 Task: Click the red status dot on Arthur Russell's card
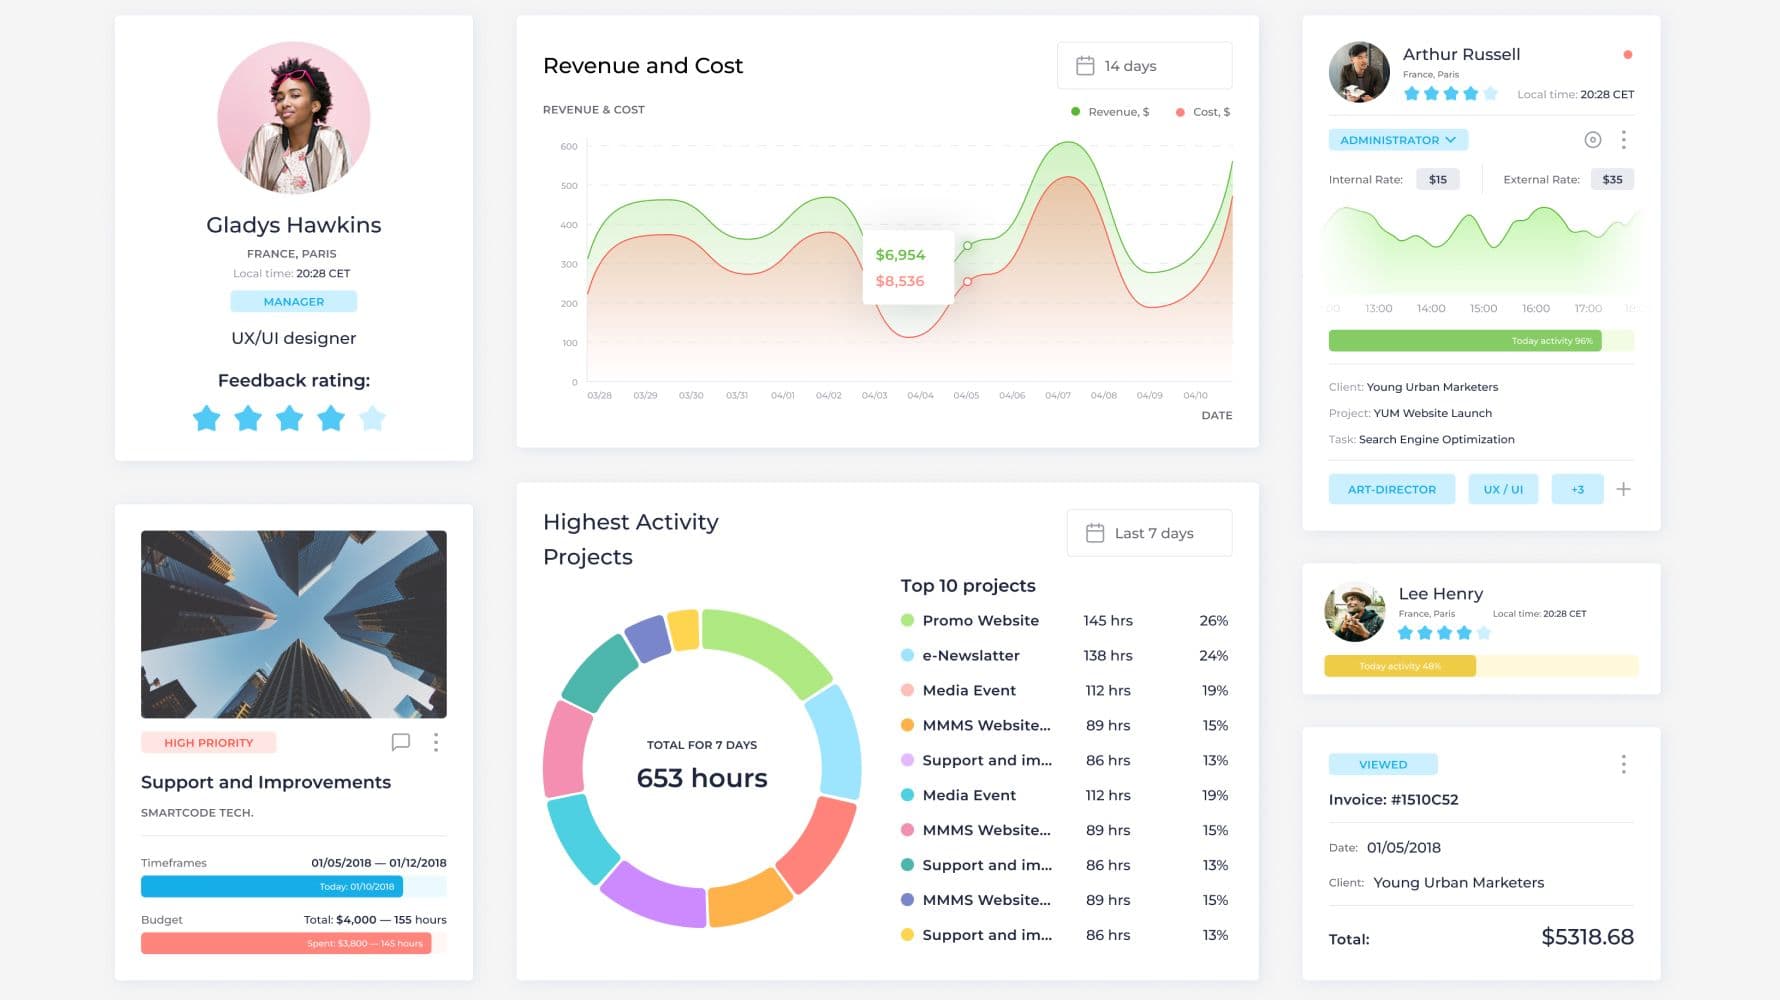click(1628, 55)
